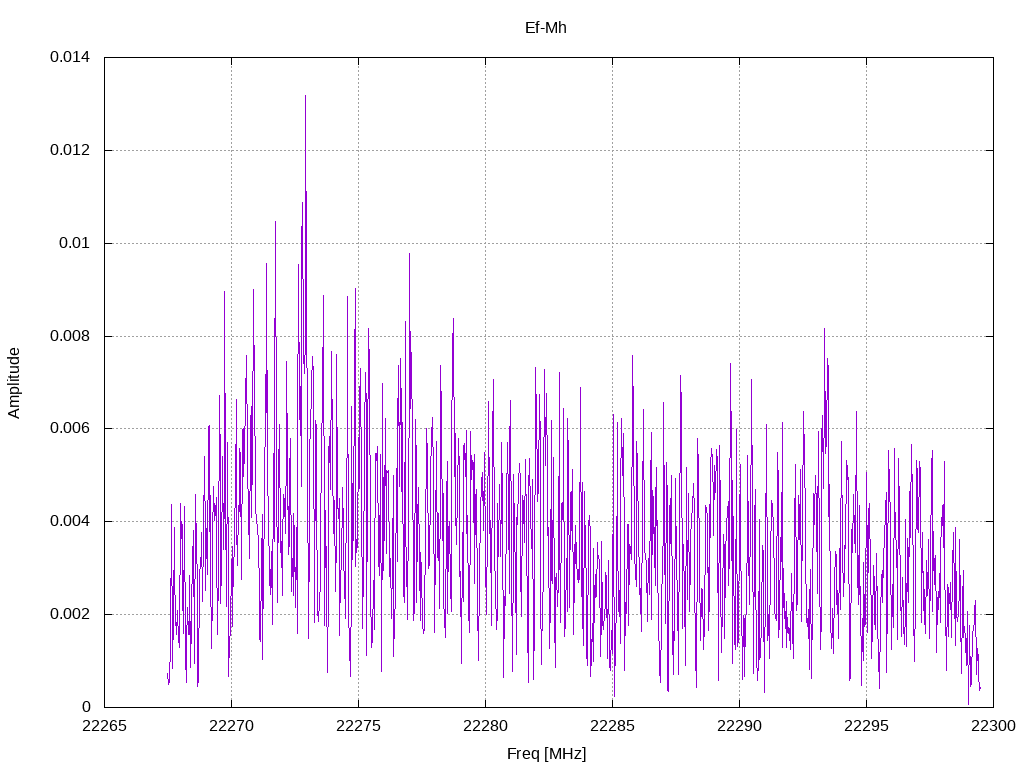Click the x-axis tick value 22265

click(104, 726)
